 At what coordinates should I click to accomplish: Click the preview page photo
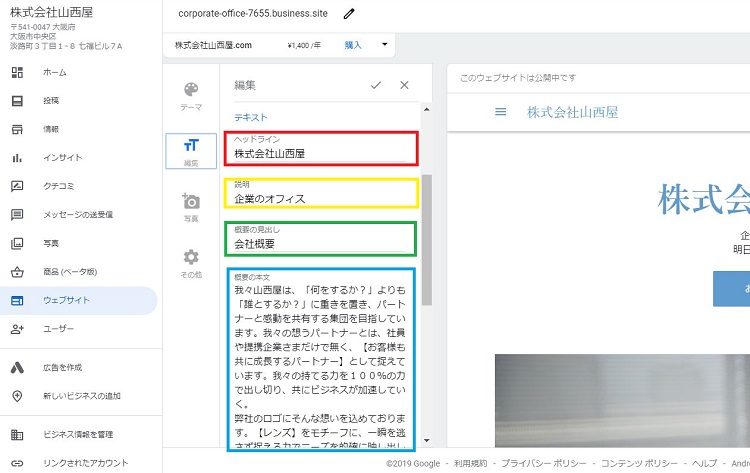coord(622,401)
